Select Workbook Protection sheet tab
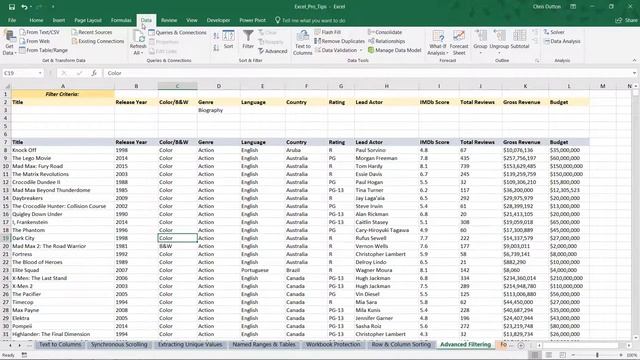Viewport: 640px width, 360px height. tap(333, 344)
